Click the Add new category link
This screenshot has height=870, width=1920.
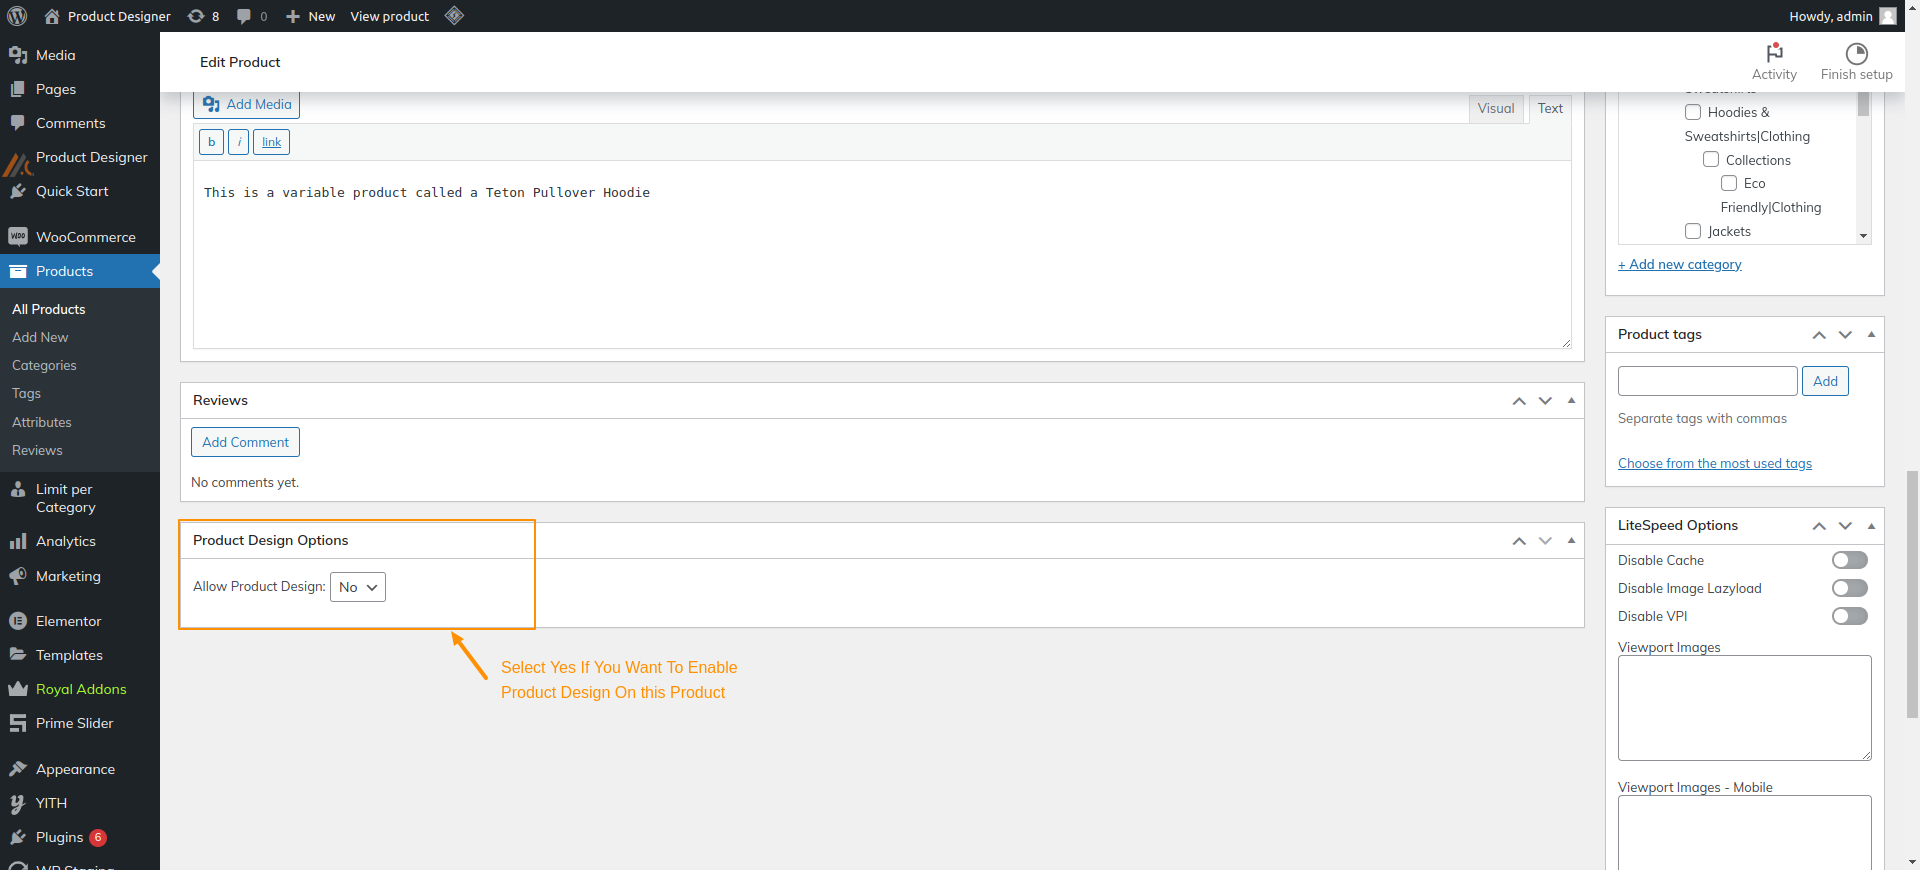(x=1680, y=264)
